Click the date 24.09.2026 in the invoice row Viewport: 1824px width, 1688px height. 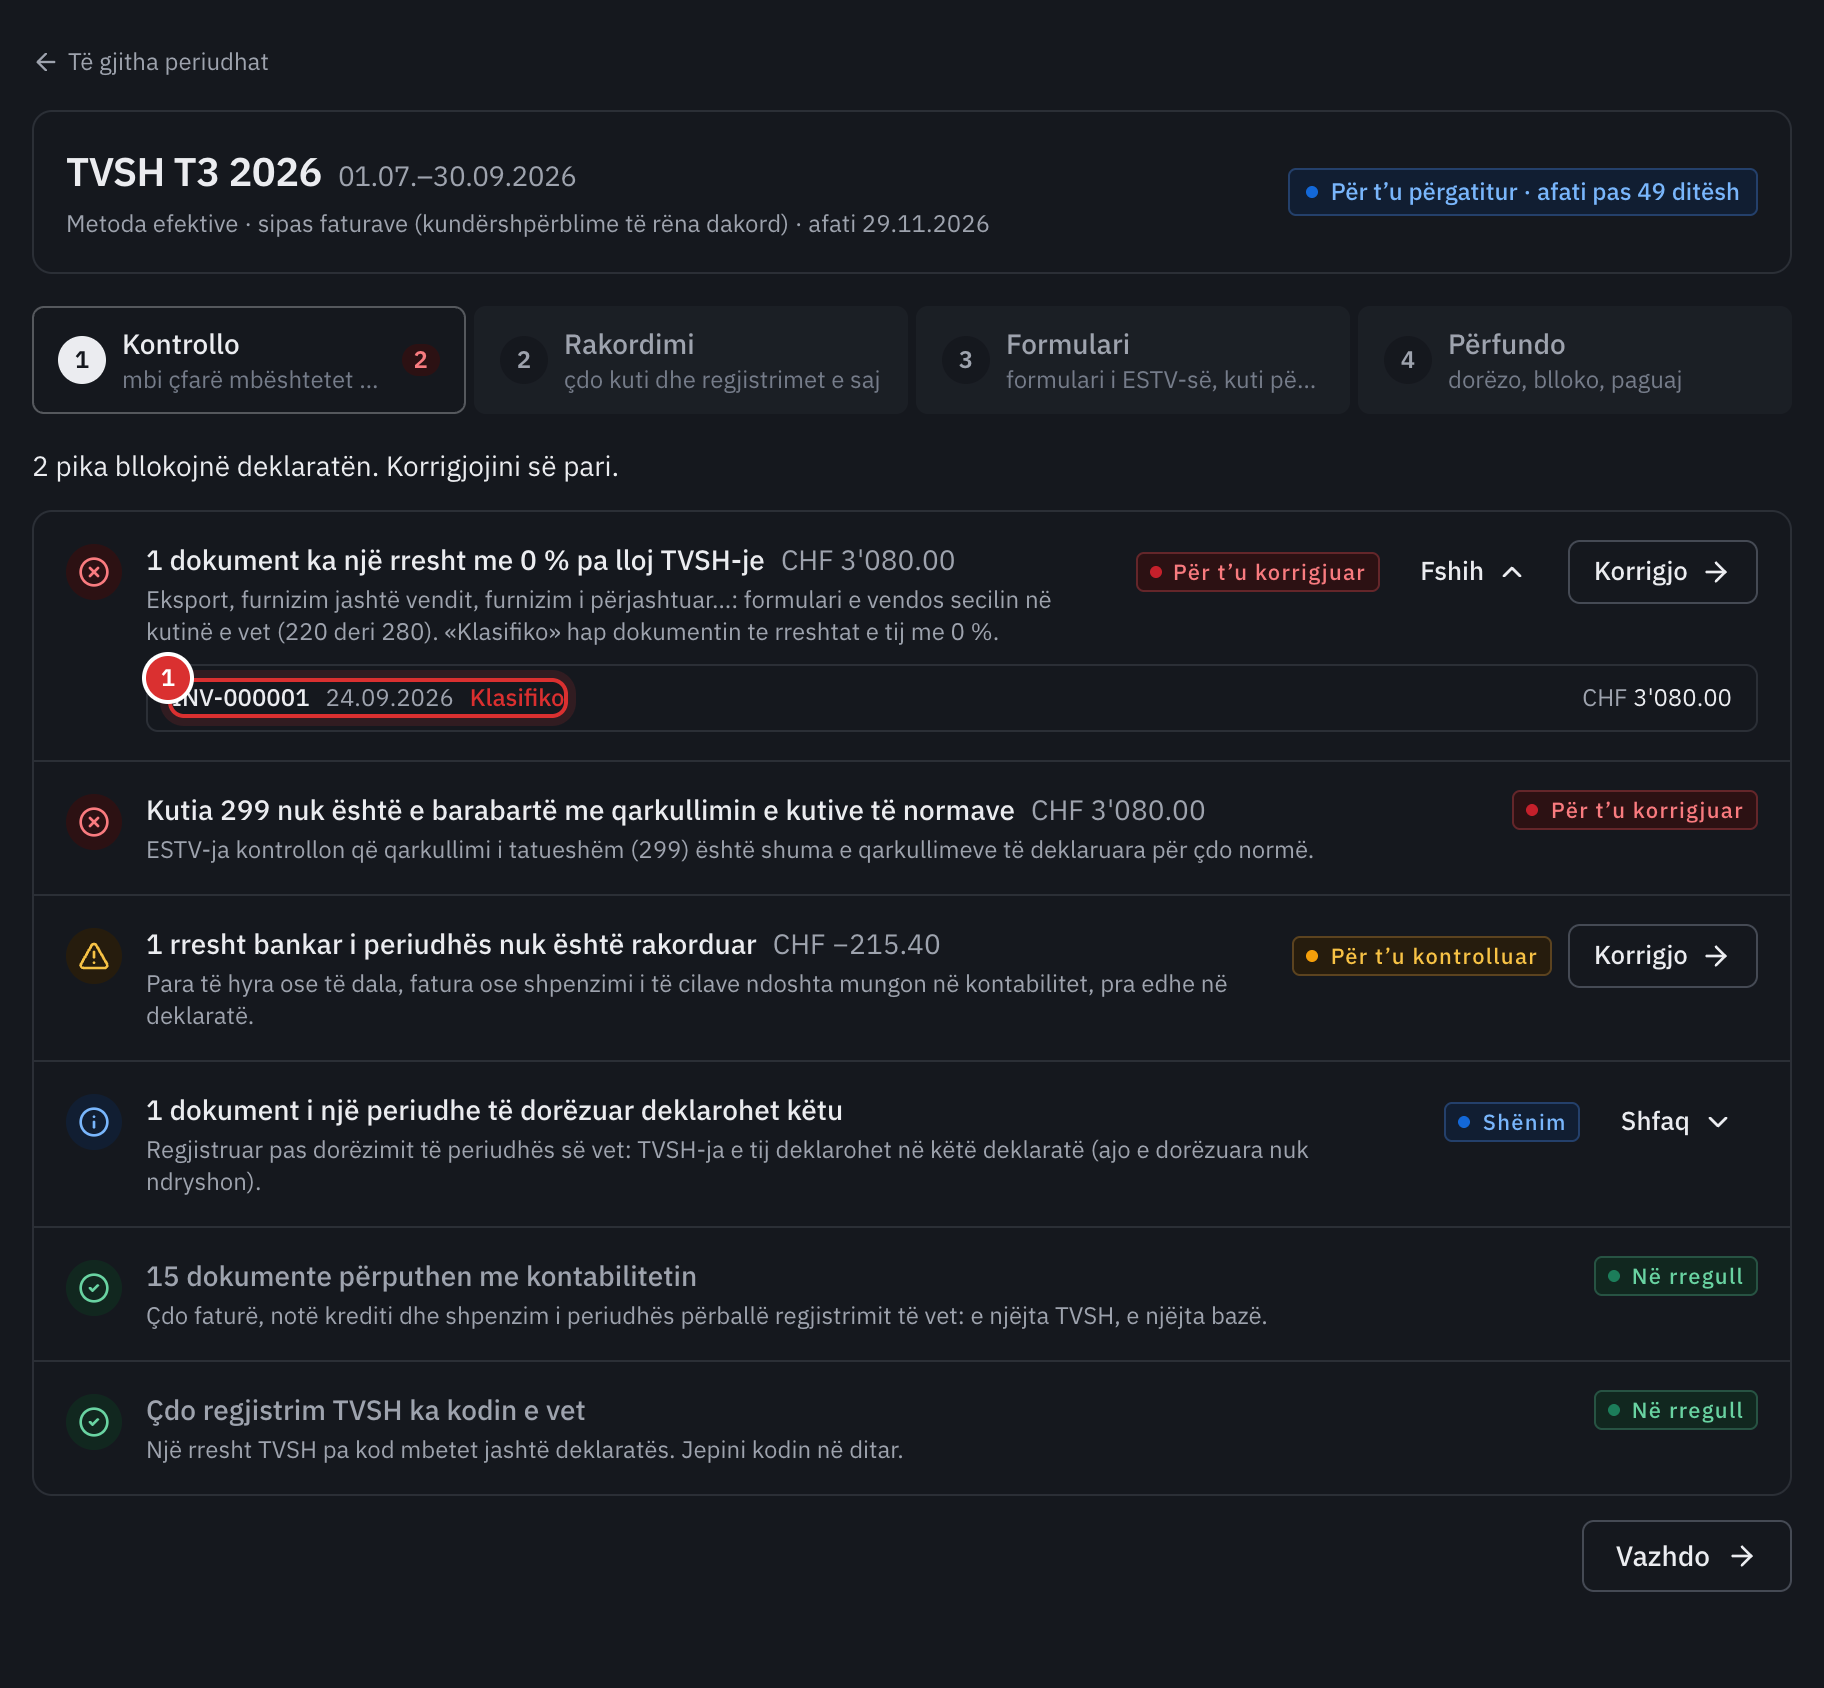(390, 698)
